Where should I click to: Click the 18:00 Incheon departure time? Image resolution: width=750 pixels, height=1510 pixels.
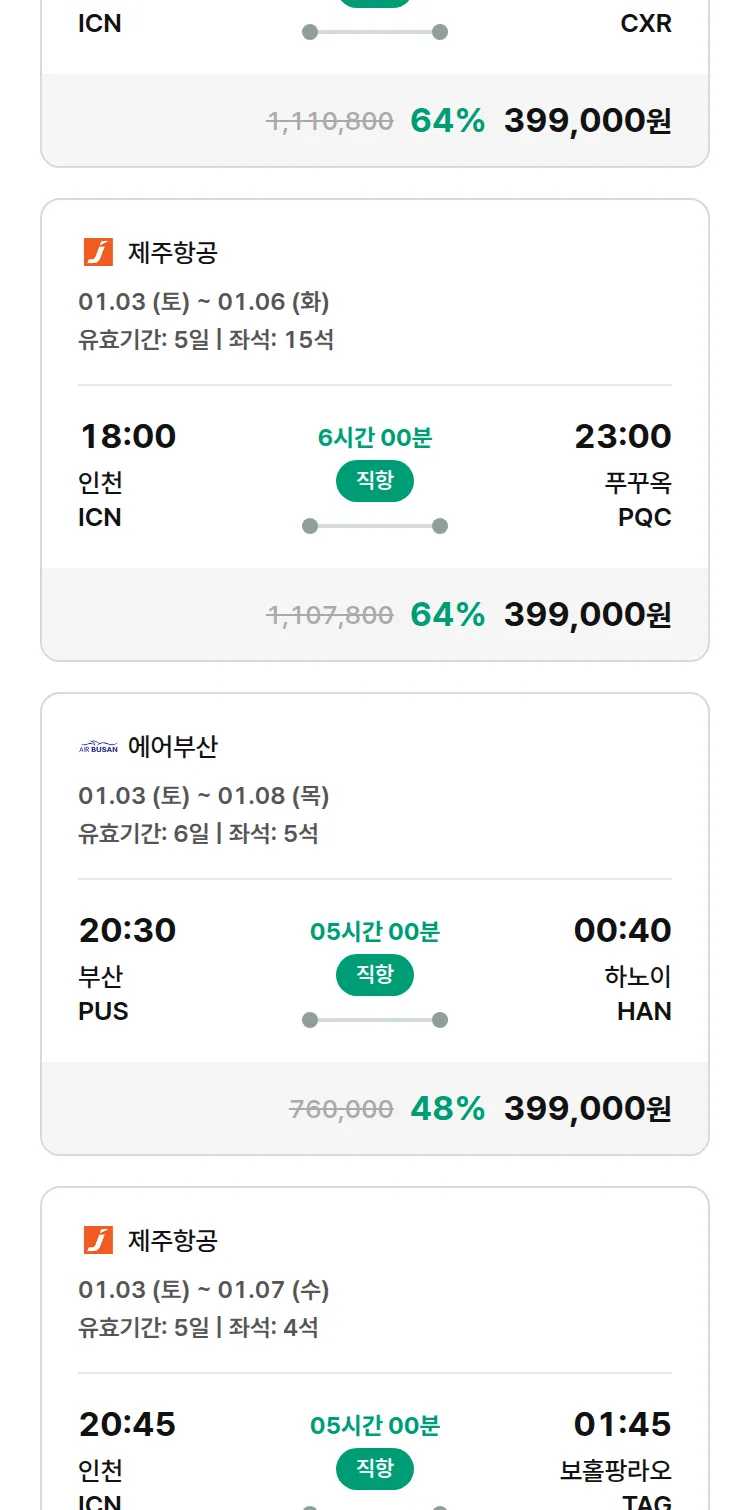128,437
